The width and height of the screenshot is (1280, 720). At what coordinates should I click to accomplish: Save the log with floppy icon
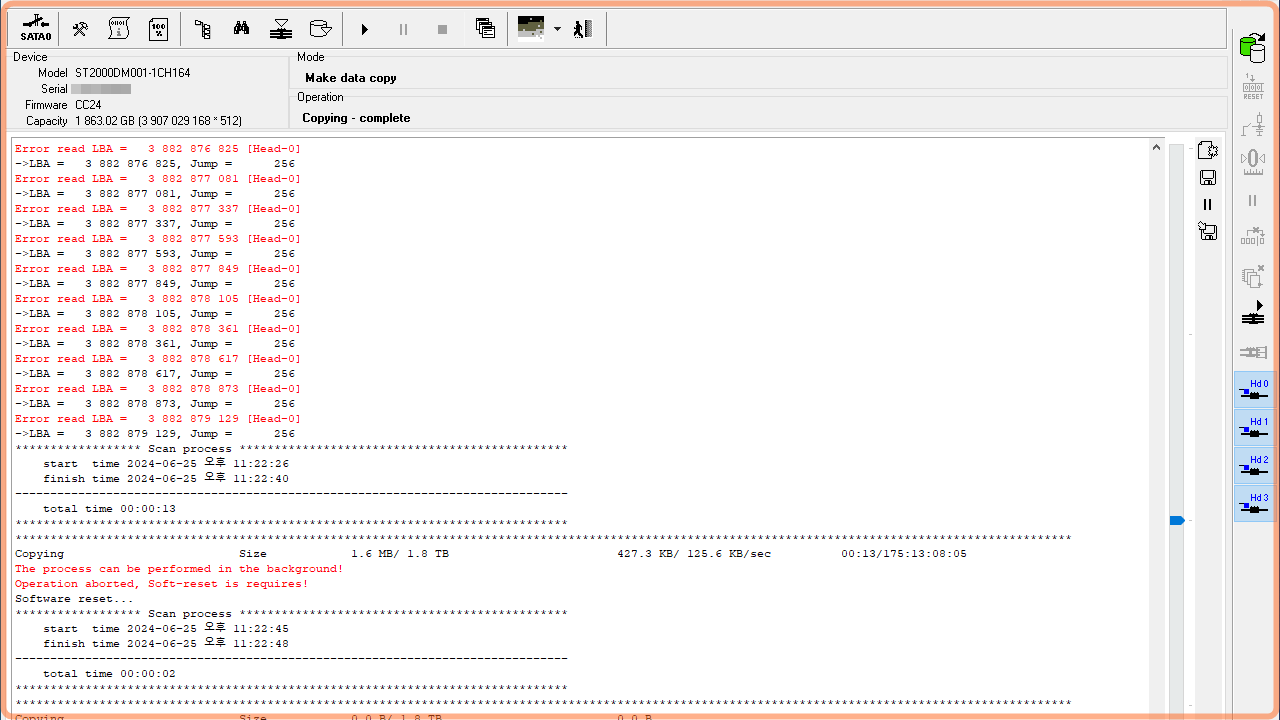(x=1207, y=177)
